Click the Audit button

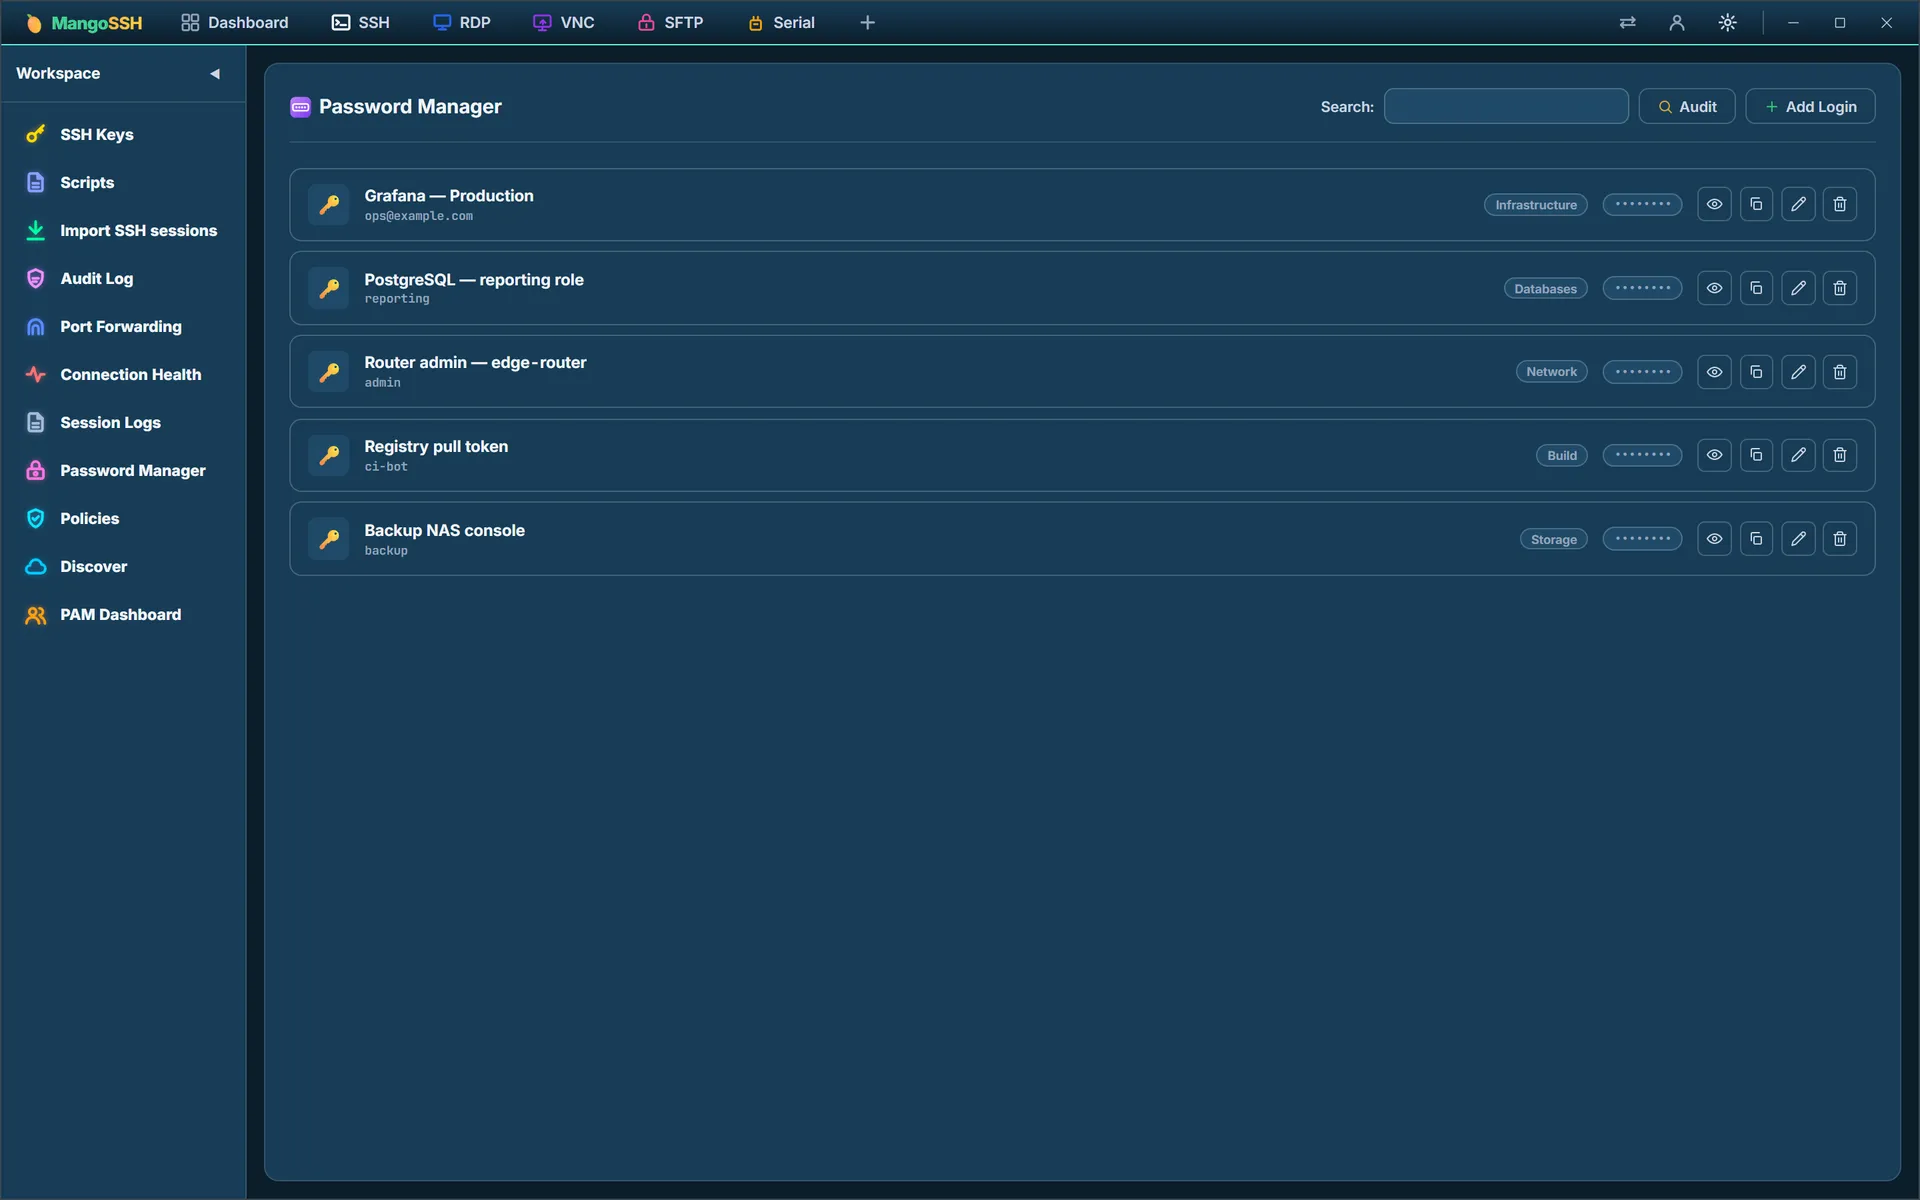(1687, 106)
